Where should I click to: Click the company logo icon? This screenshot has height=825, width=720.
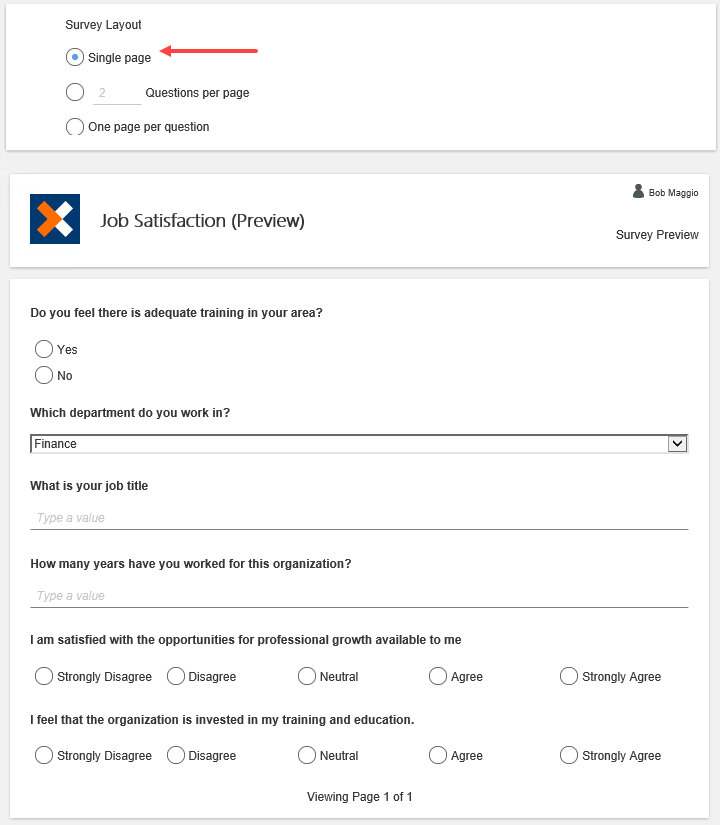coord(54,219)
